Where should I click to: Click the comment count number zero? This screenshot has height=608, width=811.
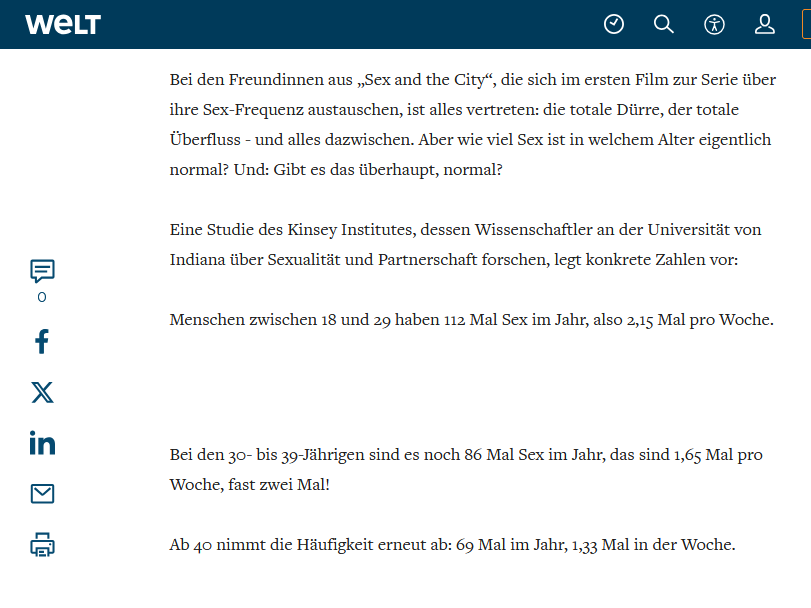[42, 297]
